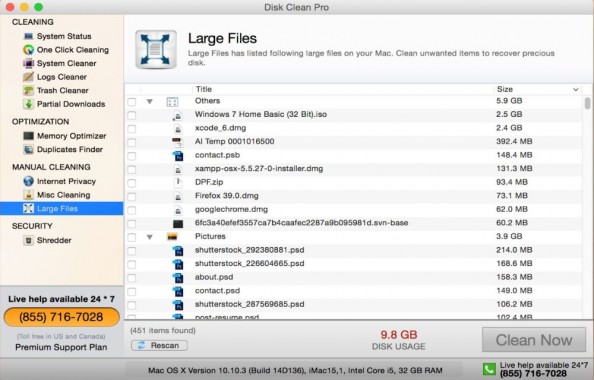
Task: Open Memory Optimizer in the sidebar
Action: click(x=72, y=136)
